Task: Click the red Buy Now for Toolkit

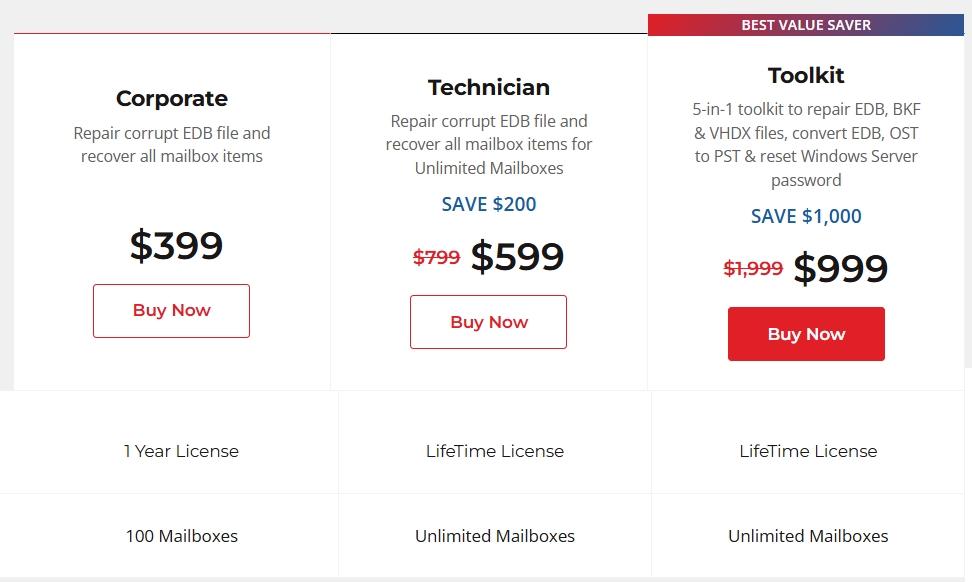Action: [806, 334]
